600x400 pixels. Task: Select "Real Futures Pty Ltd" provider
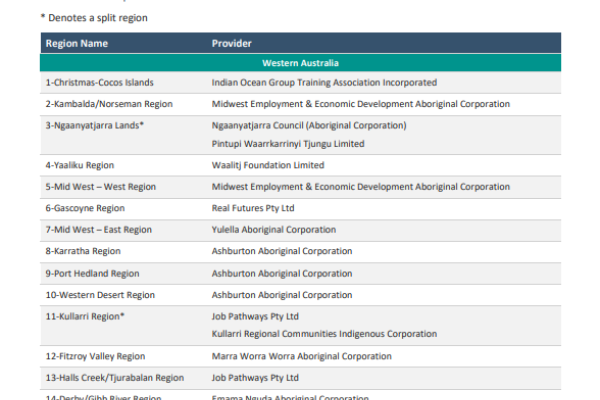pos(253,208)
